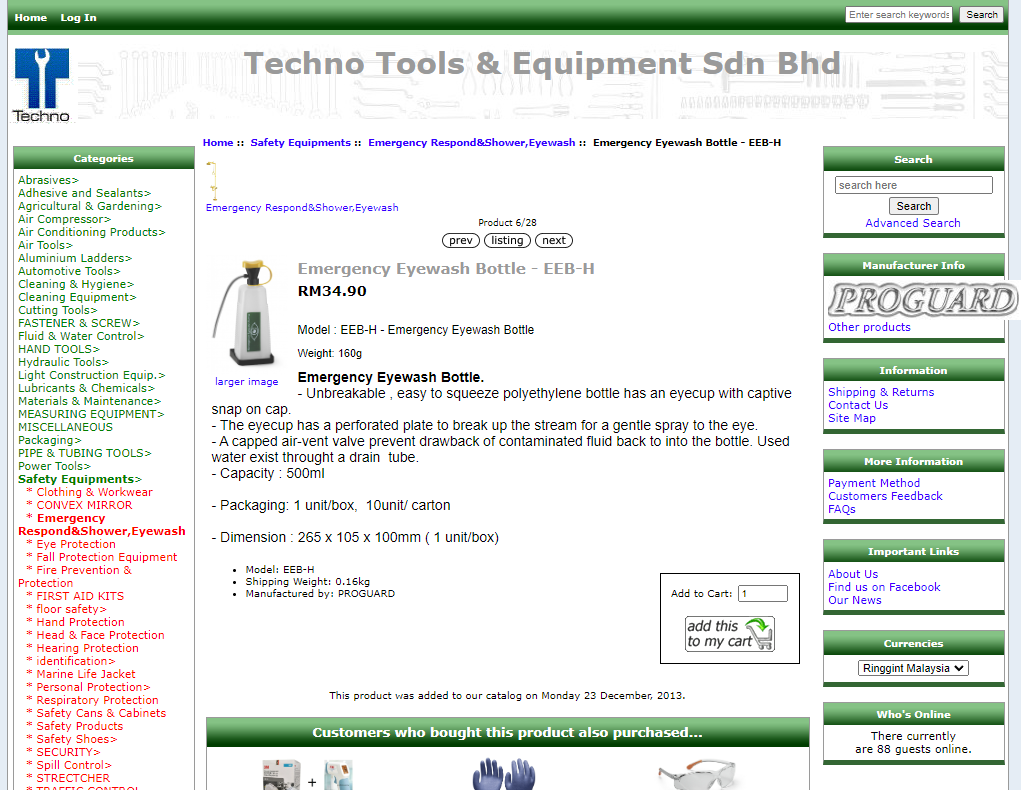
Task: Expand the Aluminium Ladders category
Action: [74, 258]
